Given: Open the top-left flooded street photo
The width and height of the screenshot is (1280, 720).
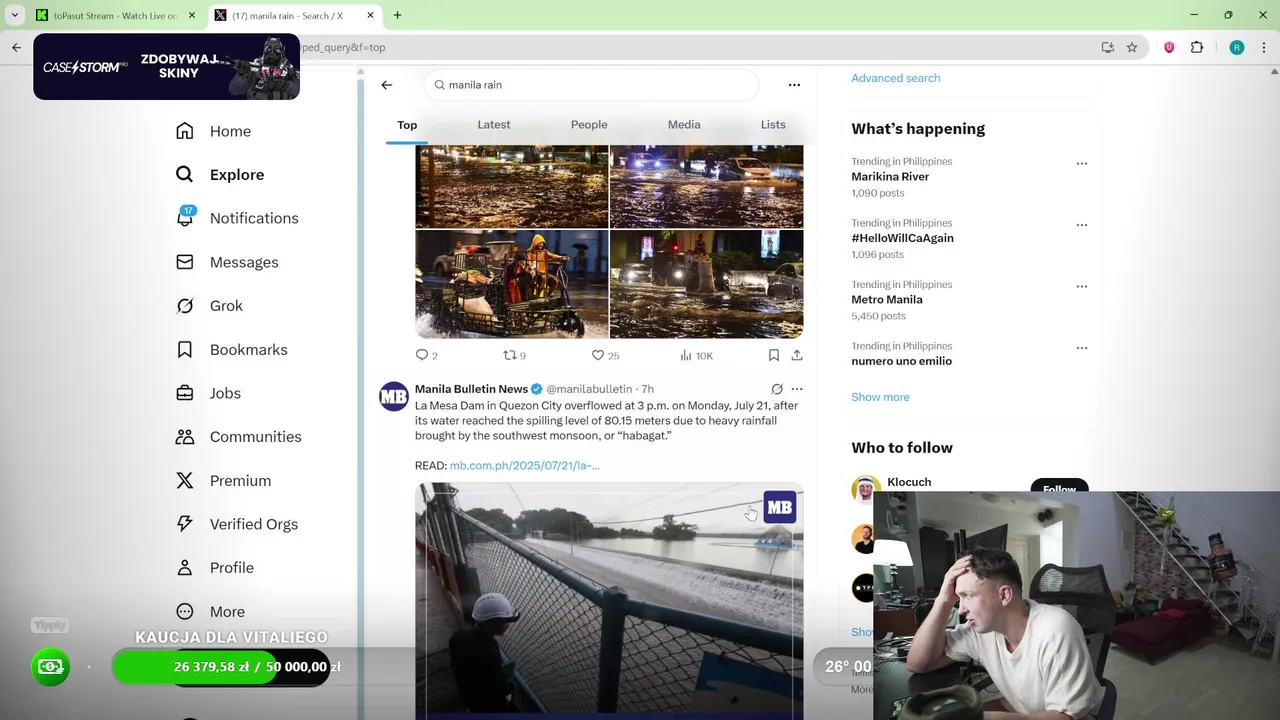Looking at the screenshot, I should 512,186.
